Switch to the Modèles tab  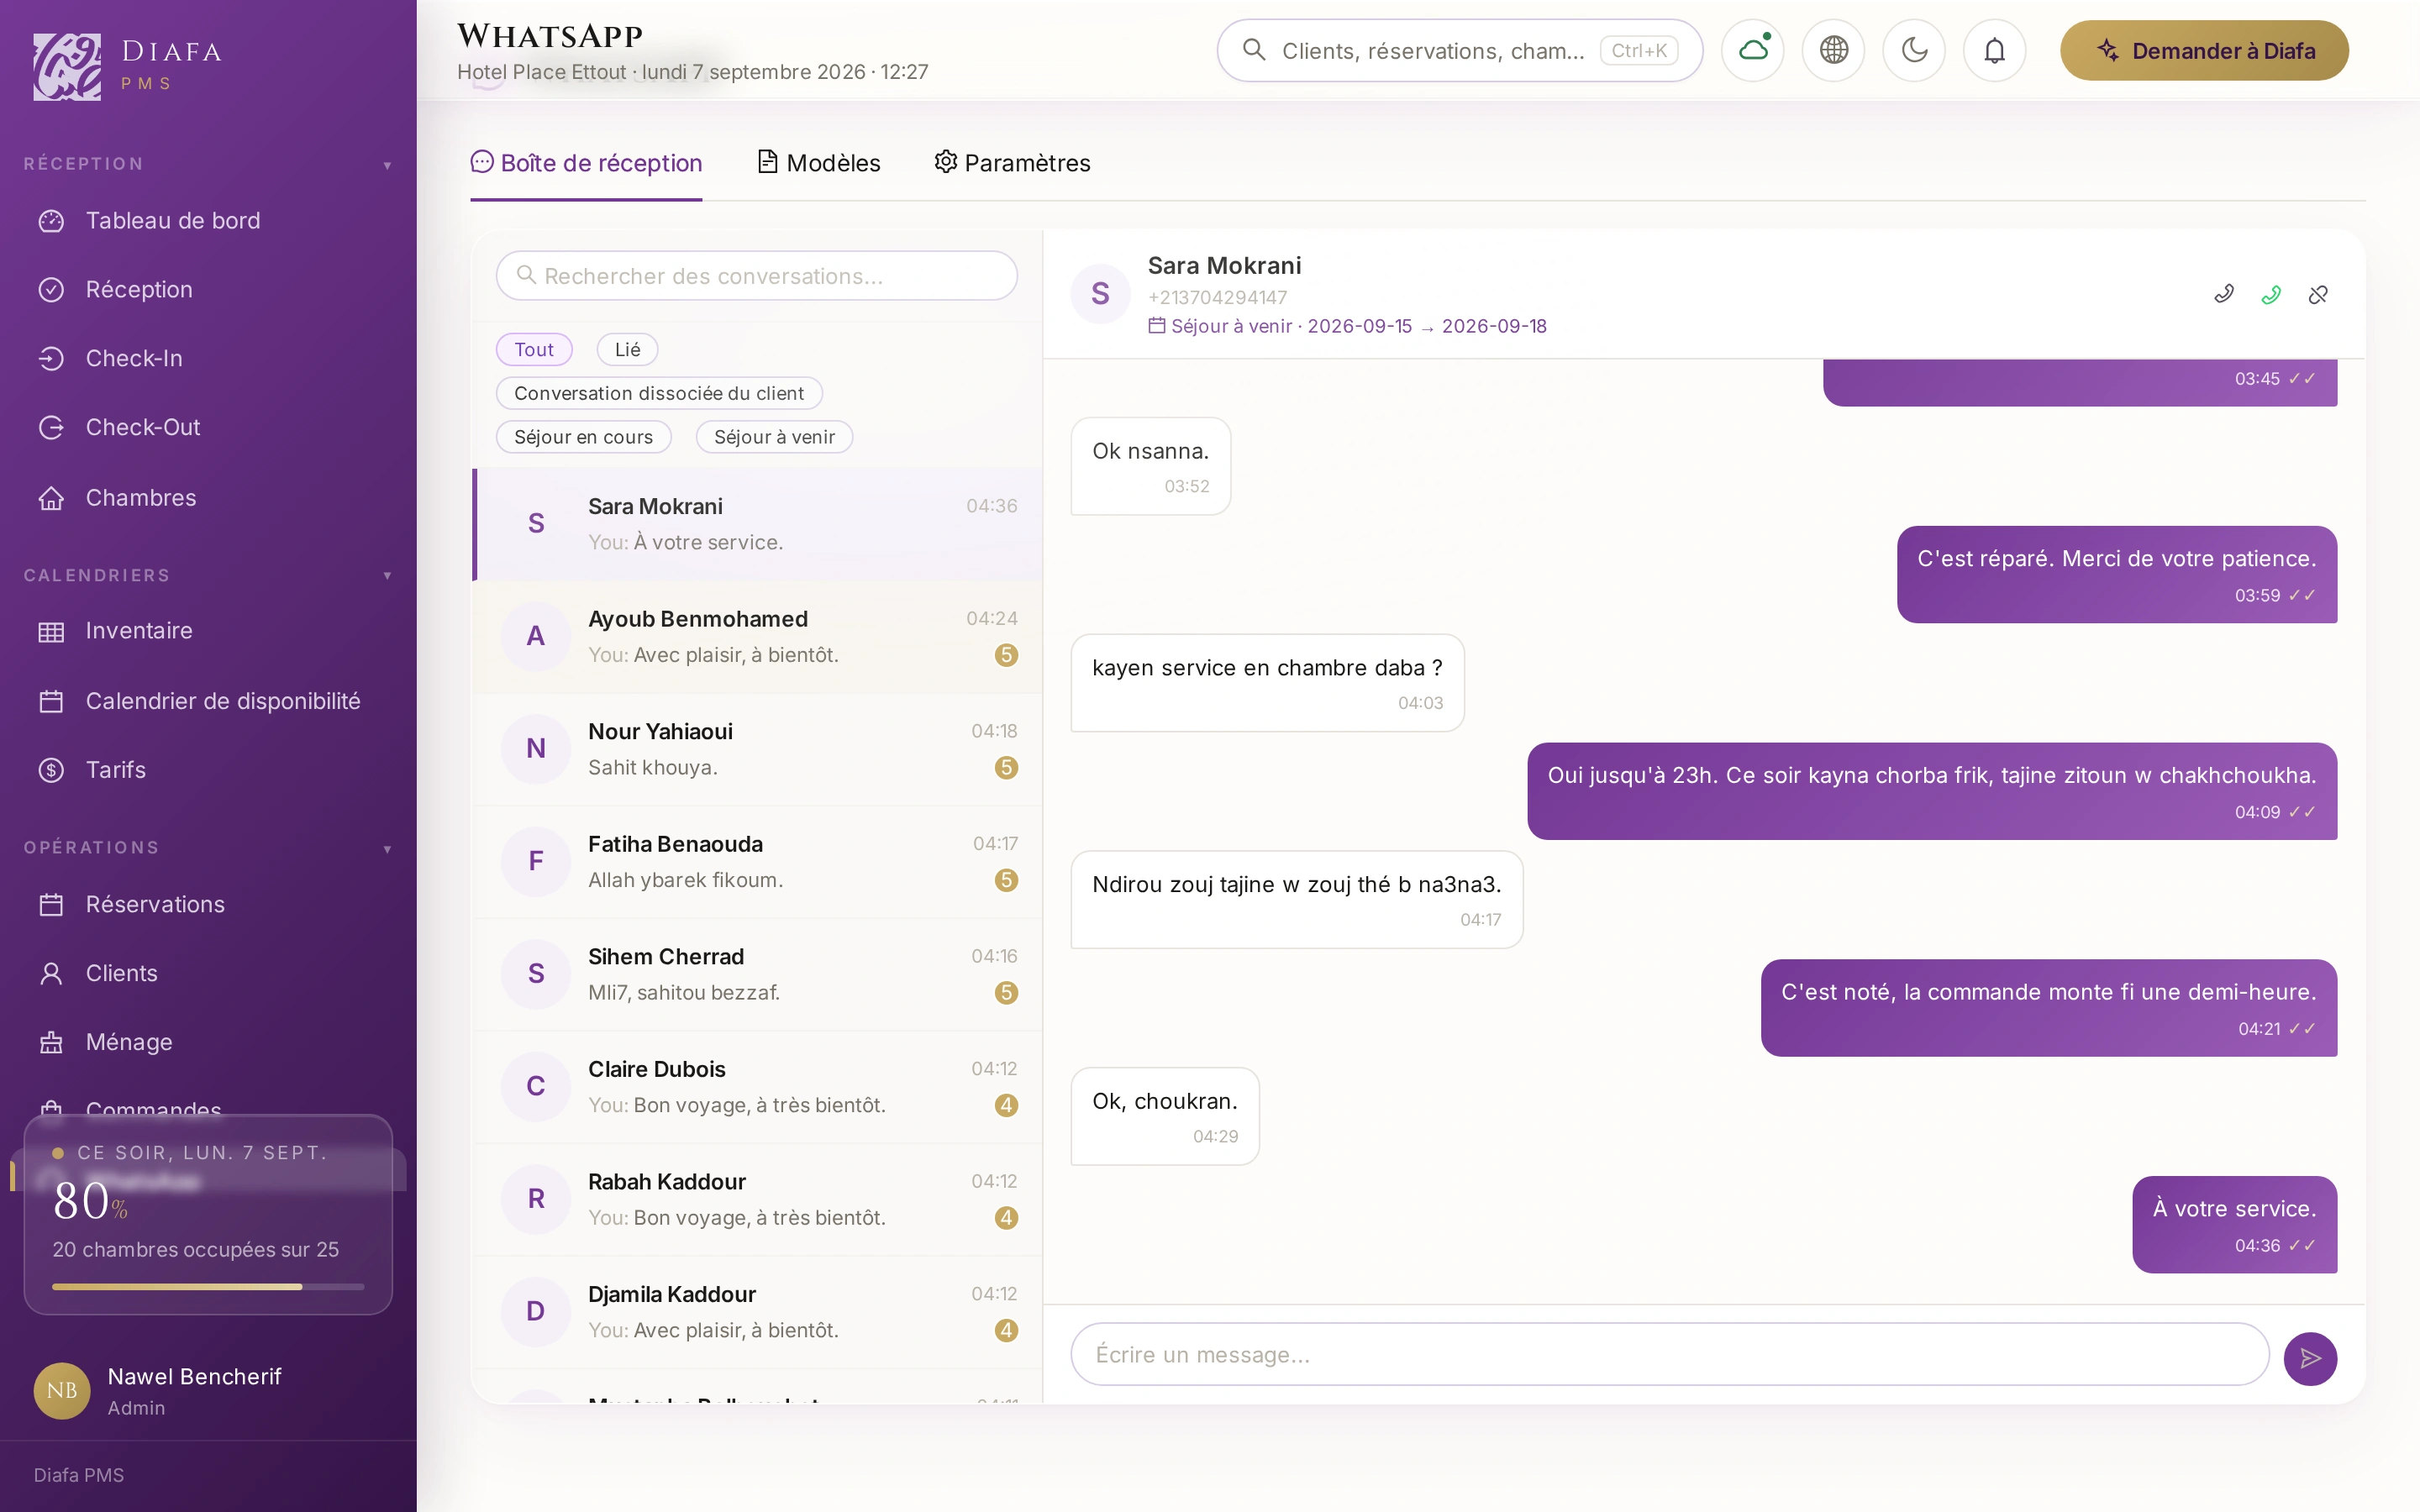[x=818, y=163]
